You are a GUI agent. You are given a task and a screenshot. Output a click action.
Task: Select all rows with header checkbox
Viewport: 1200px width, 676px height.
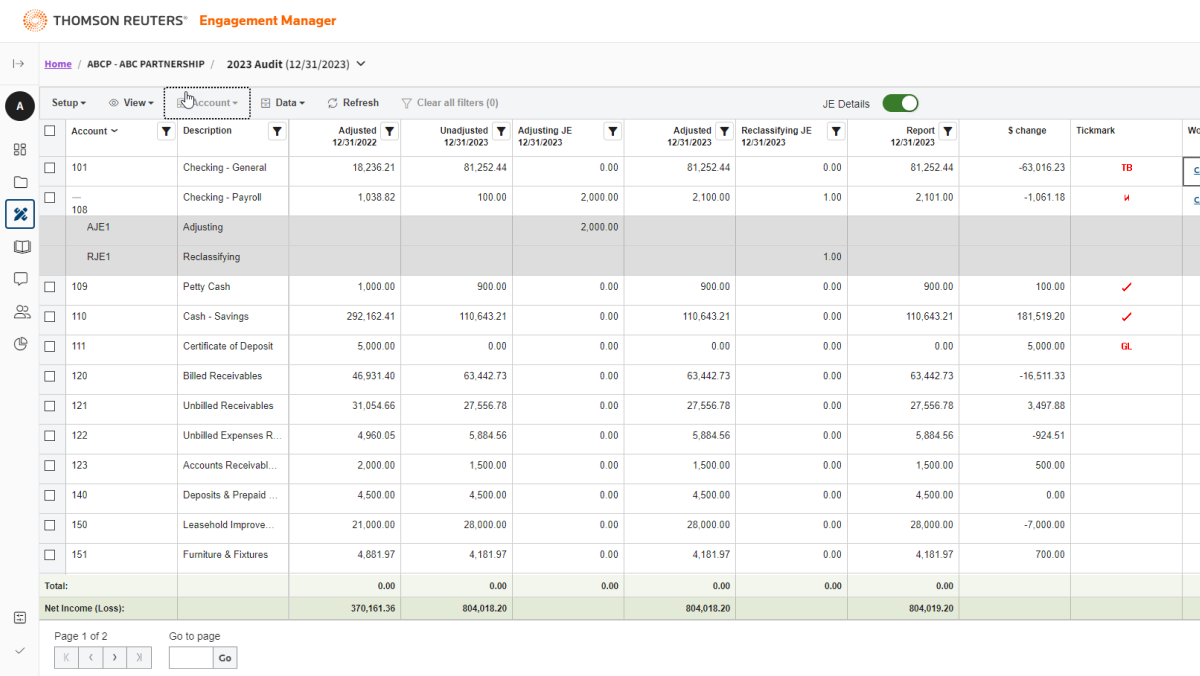coord(50,131)
